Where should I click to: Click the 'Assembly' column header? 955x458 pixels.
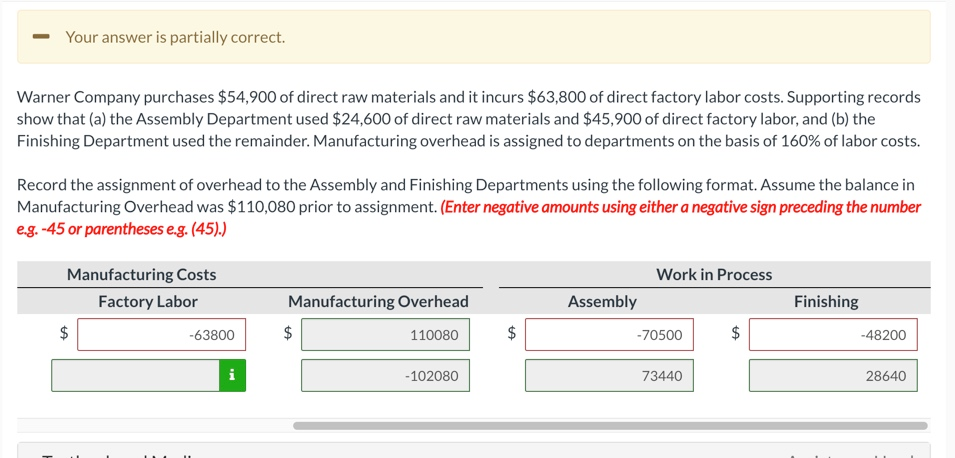tap(602, 301)
